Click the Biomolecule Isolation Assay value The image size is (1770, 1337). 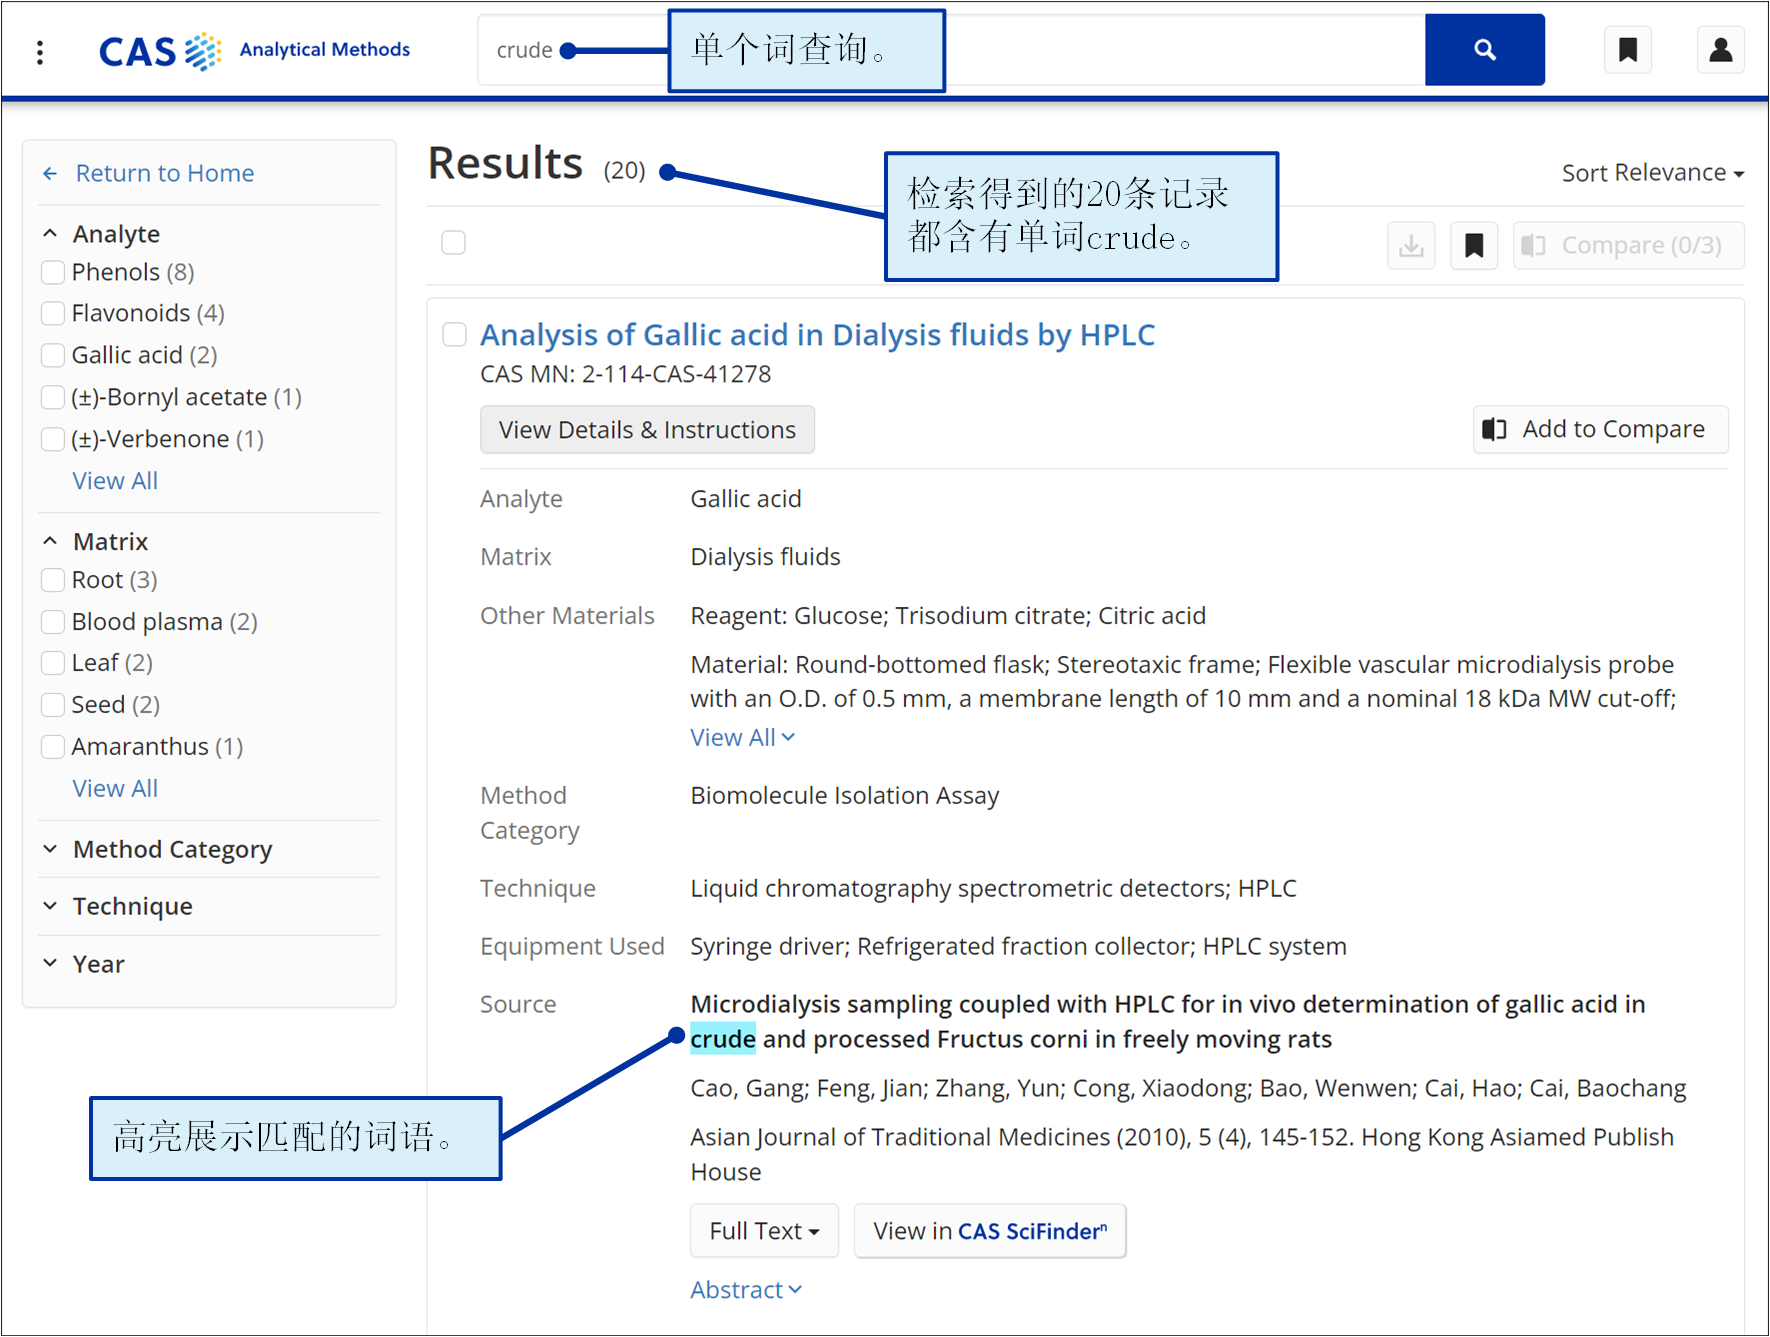pyautogui.click(x=845, y=796)
